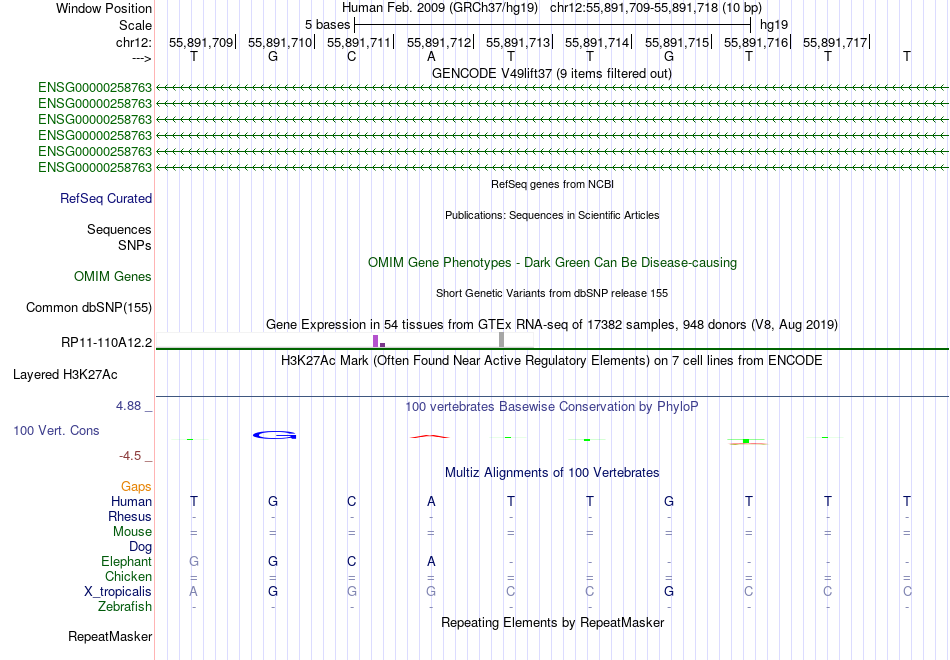
Task: Click the orange Gaps label
Action: pos(136,486)
